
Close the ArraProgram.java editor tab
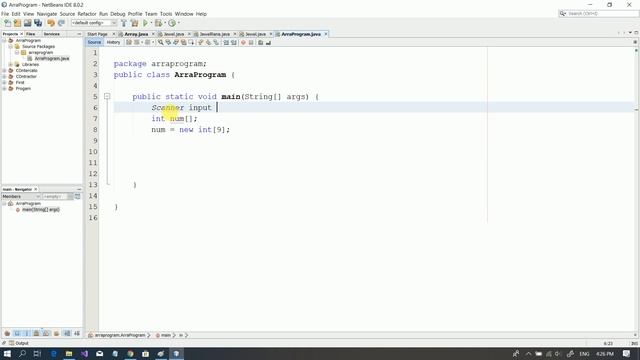326,34
